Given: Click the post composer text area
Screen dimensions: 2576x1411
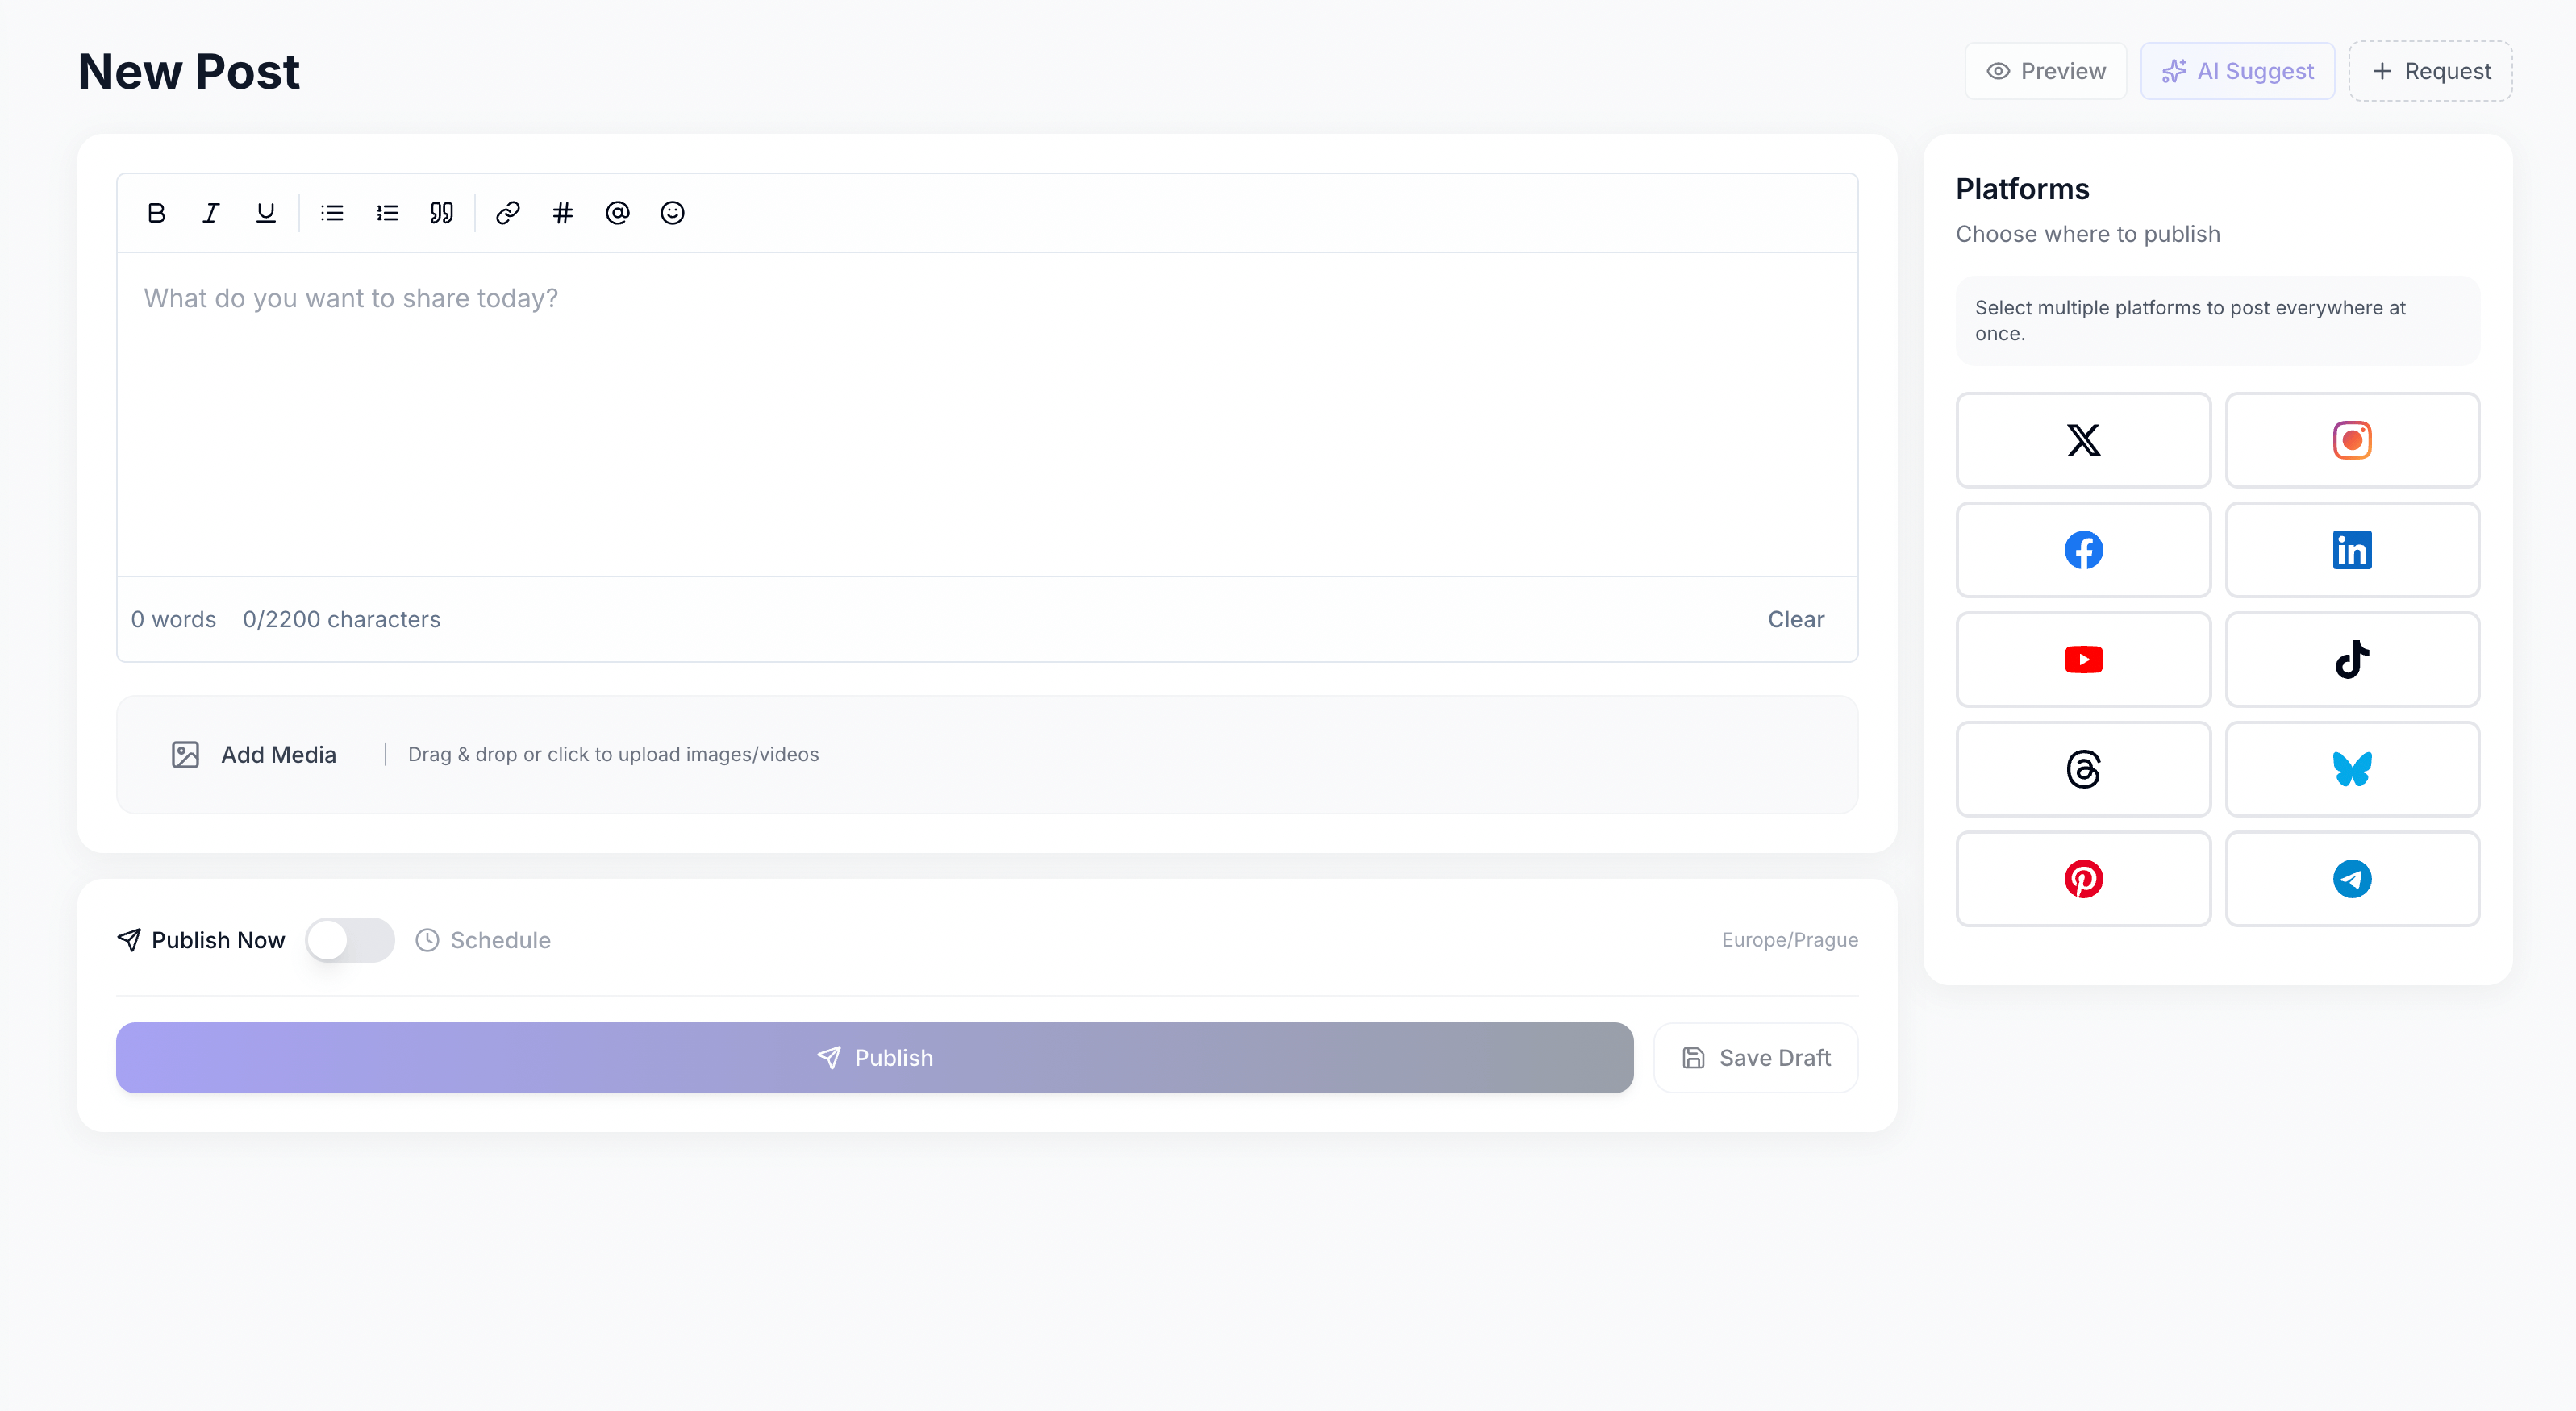Looking at the screenshot, I should [987, 400].
